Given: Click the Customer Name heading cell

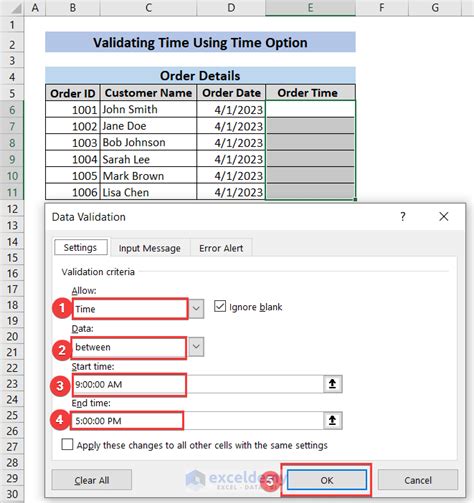Looking at the screenshot, I should 148,93.
